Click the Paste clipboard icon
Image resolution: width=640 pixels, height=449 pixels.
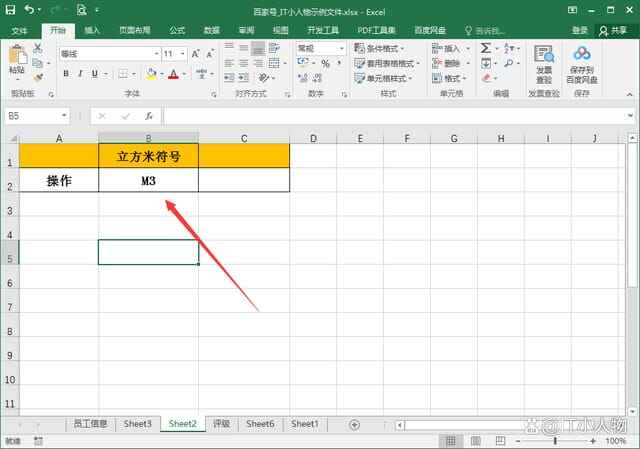click(17, 58)
